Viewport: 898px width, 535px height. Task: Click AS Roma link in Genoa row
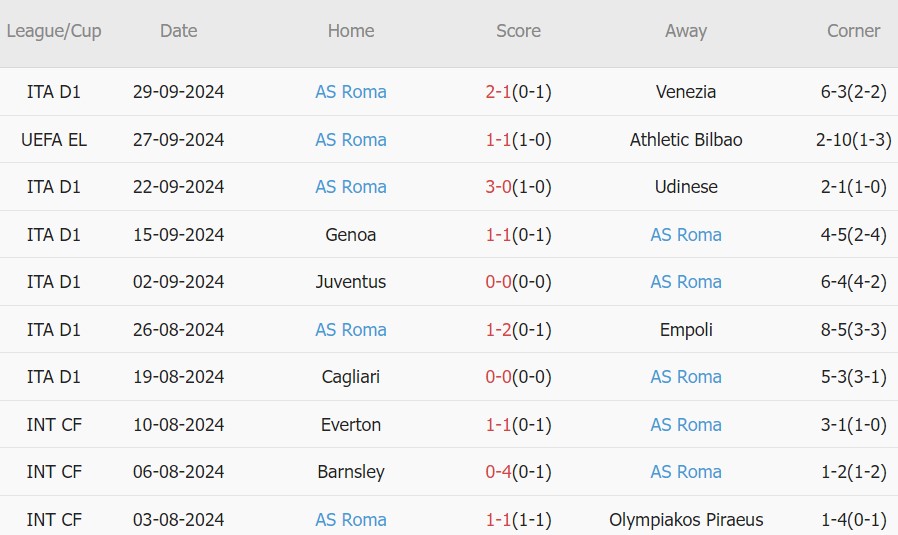(x=686, y=235)
